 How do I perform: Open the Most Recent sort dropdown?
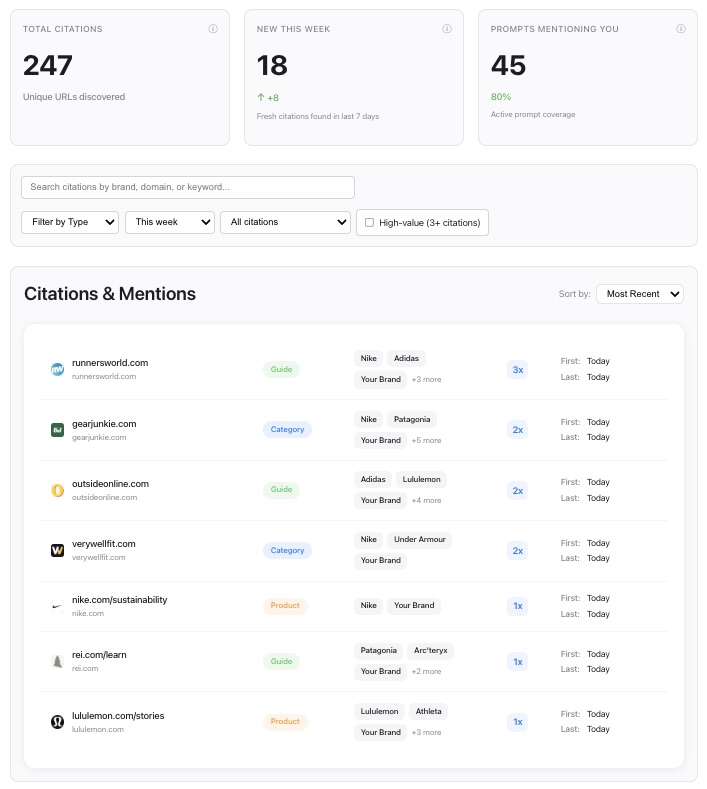coord(640,294)
